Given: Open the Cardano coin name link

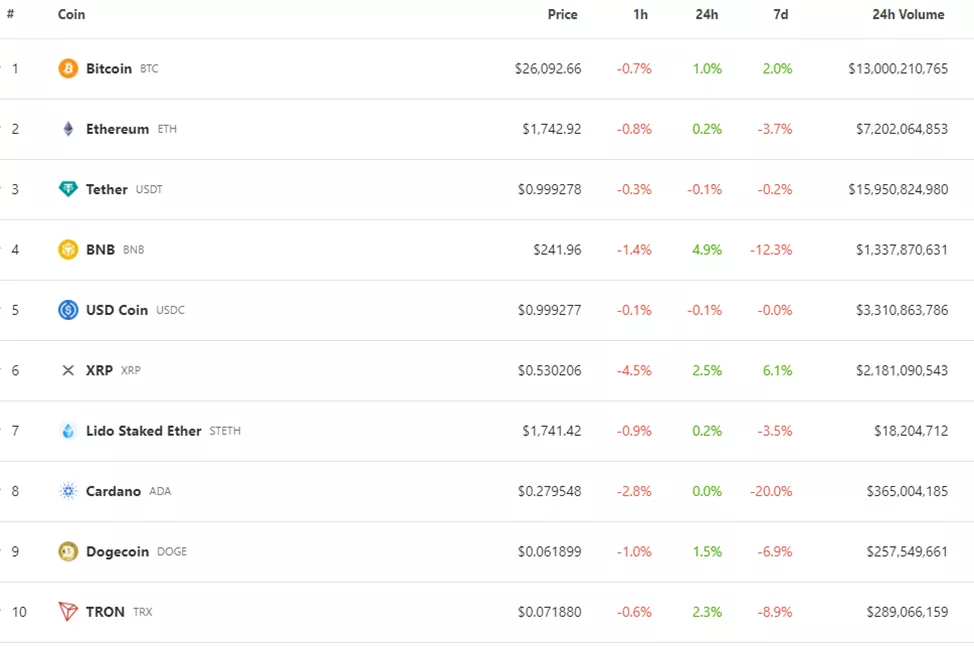Looking at the screenshot, I should coord(113,491).
